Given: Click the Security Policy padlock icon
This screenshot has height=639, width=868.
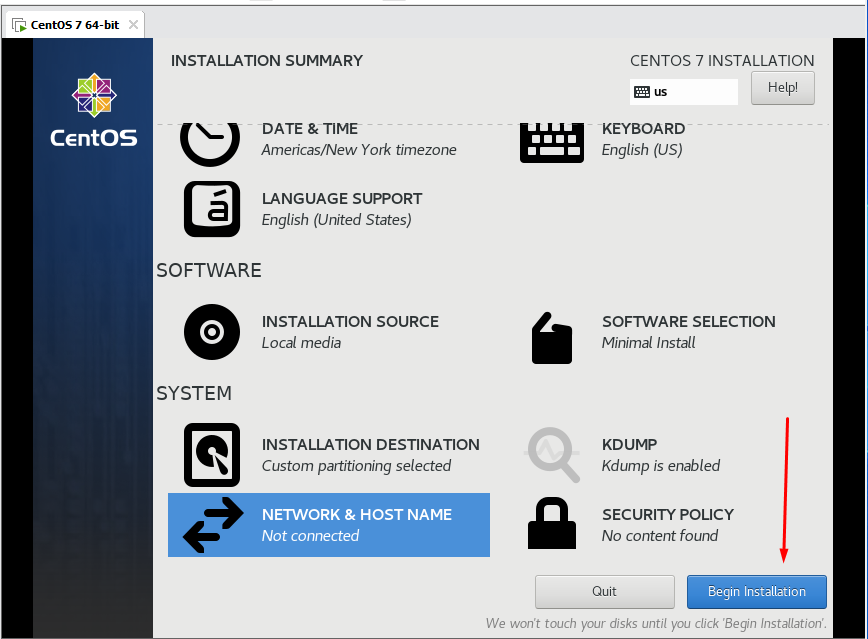Looking at the screenshot, I should click(x=551, y=523).
